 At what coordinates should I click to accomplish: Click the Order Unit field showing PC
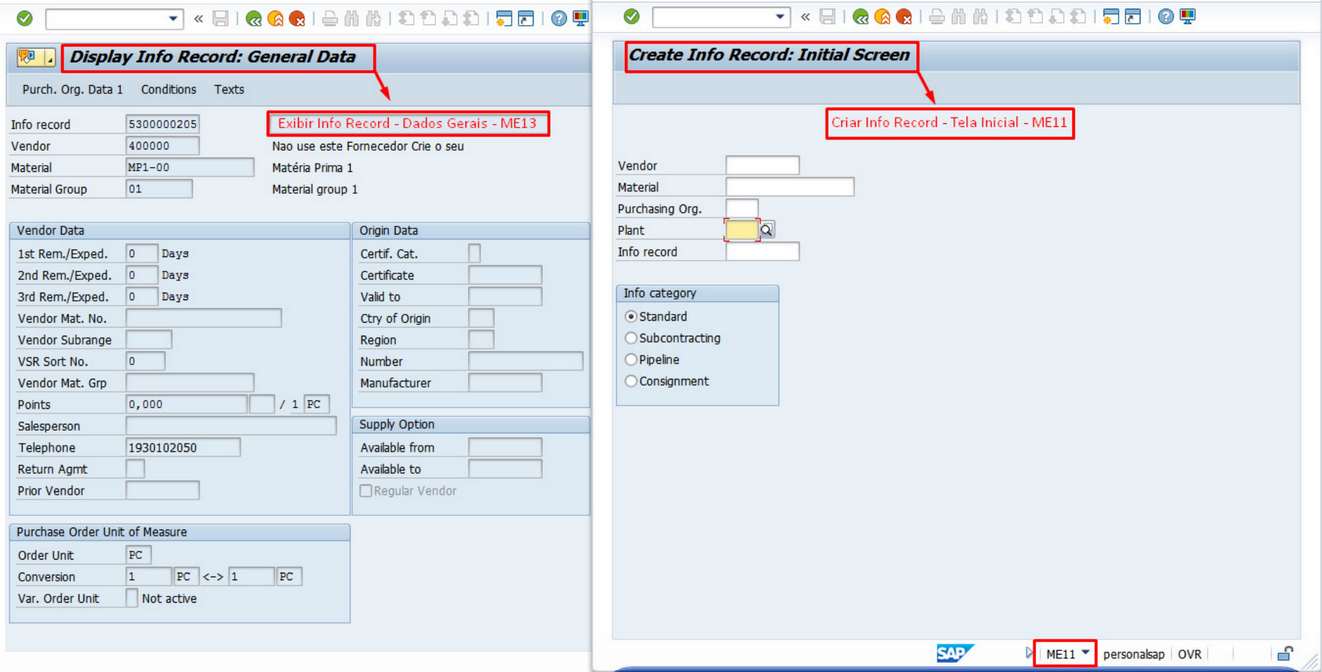[x=138, y=555]
